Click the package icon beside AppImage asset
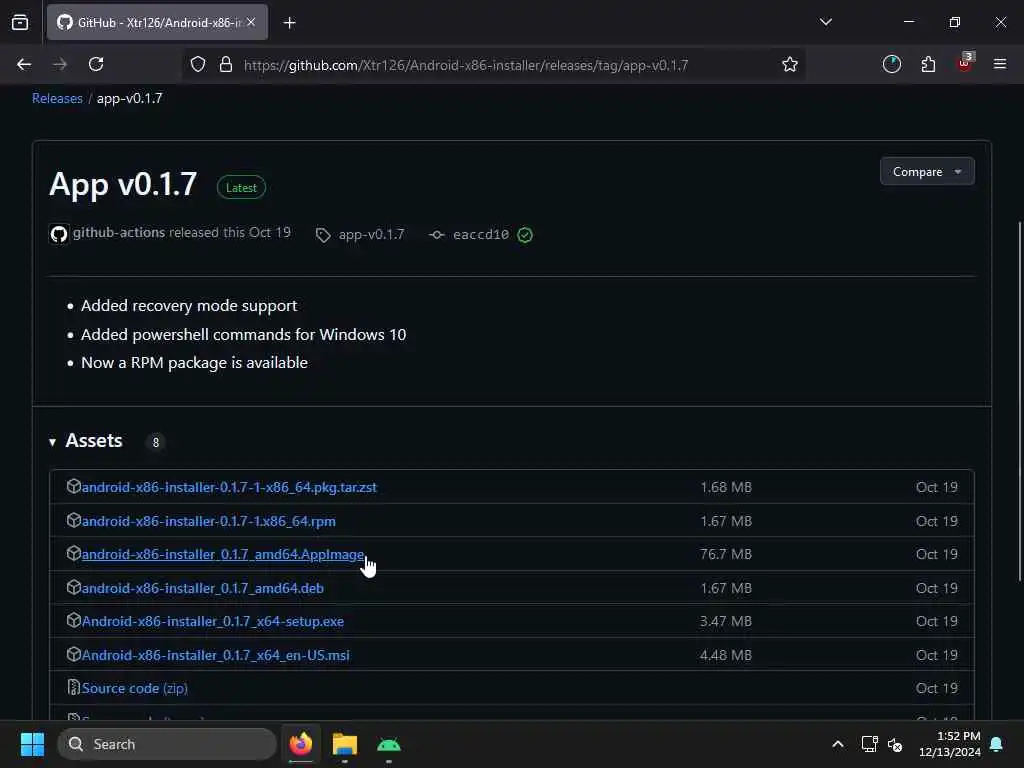The height and width of the screenshot is (768, 1024). click(74, 554)
